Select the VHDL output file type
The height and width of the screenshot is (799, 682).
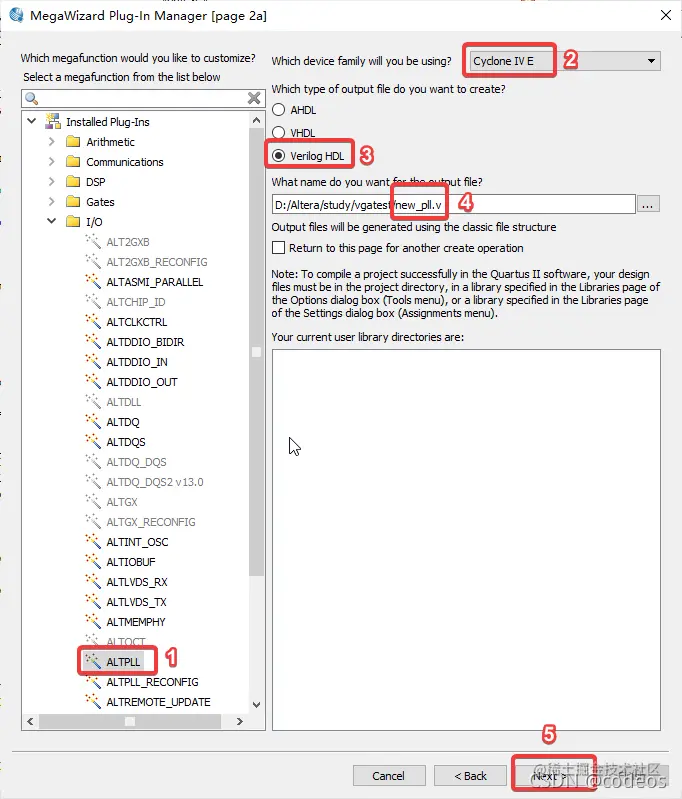278,132
